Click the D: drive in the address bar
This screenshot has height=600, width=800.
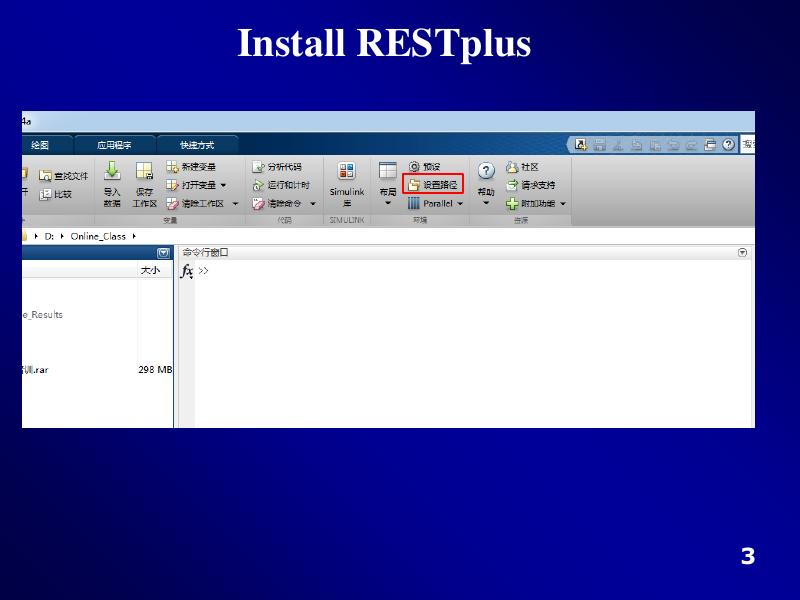49,236
